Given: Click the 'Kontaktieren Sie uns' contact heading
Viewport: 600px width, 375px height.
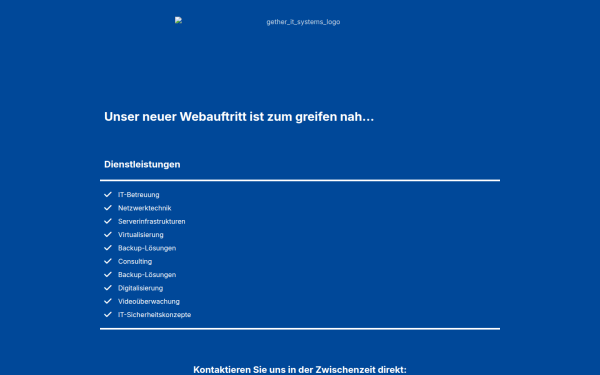Looking at the screenshot, I should coord(300,370).
